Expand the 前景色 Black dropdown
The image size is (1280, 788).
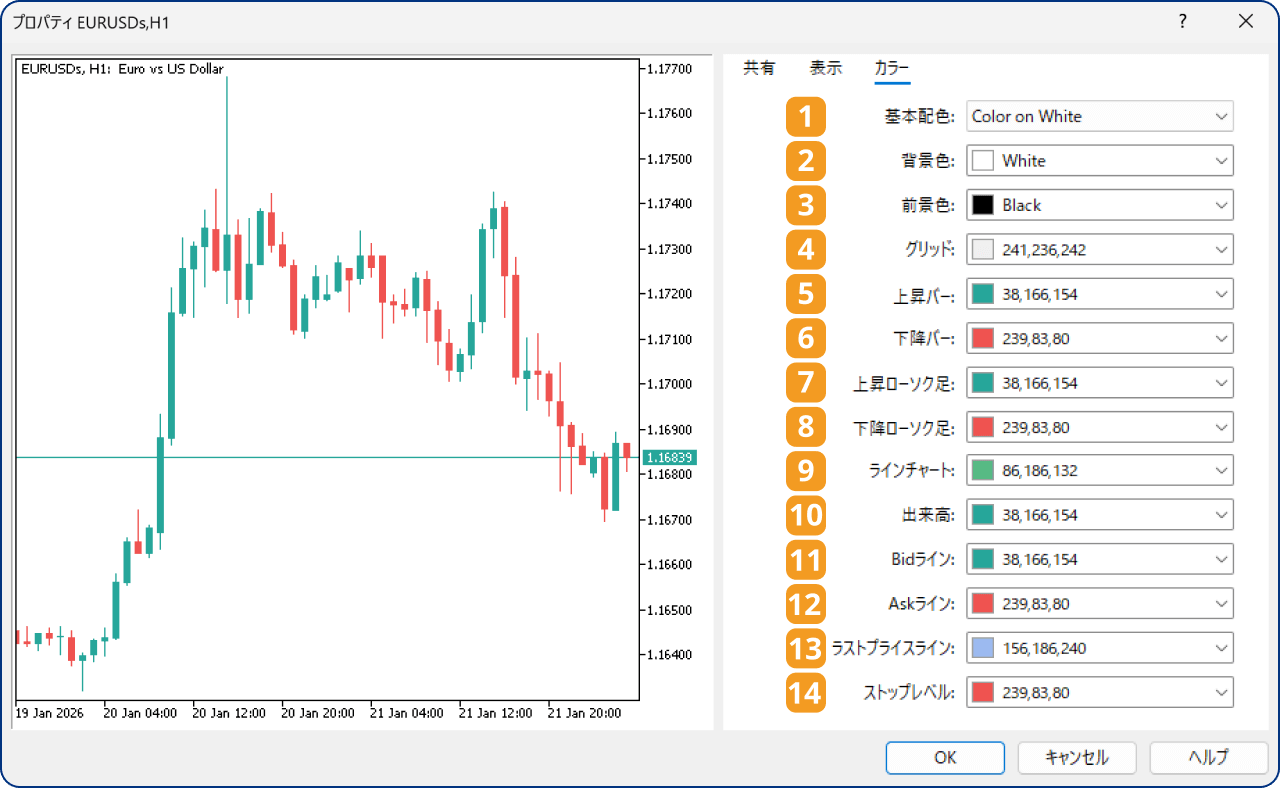[1099, 205]
